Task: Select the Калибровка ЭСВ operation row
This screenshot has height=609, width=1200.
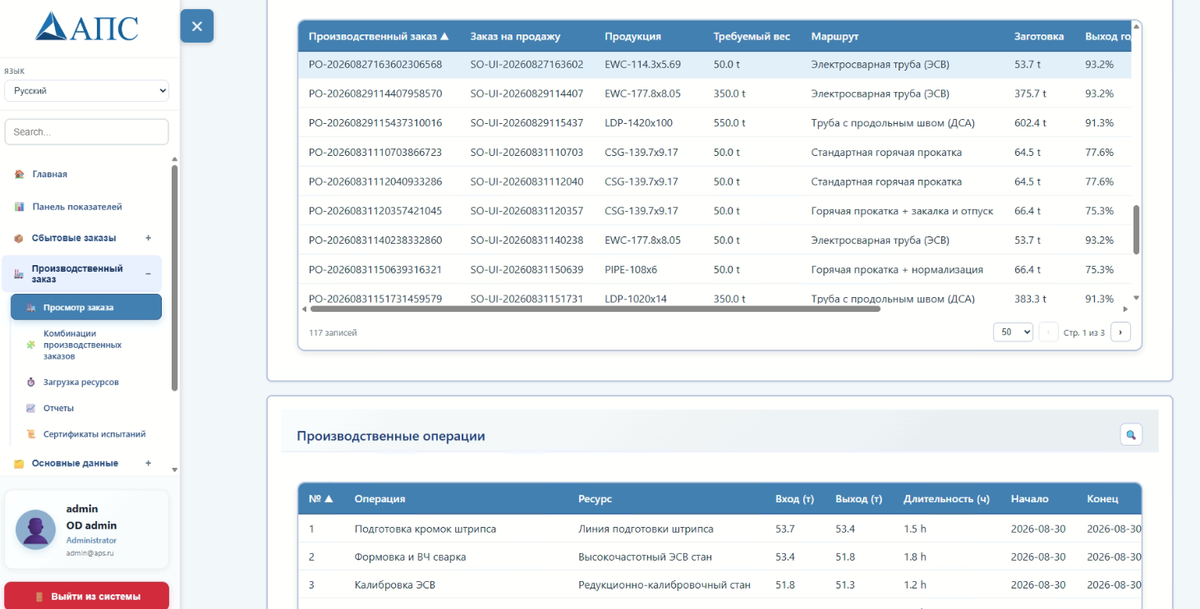Action: point(720,585)
